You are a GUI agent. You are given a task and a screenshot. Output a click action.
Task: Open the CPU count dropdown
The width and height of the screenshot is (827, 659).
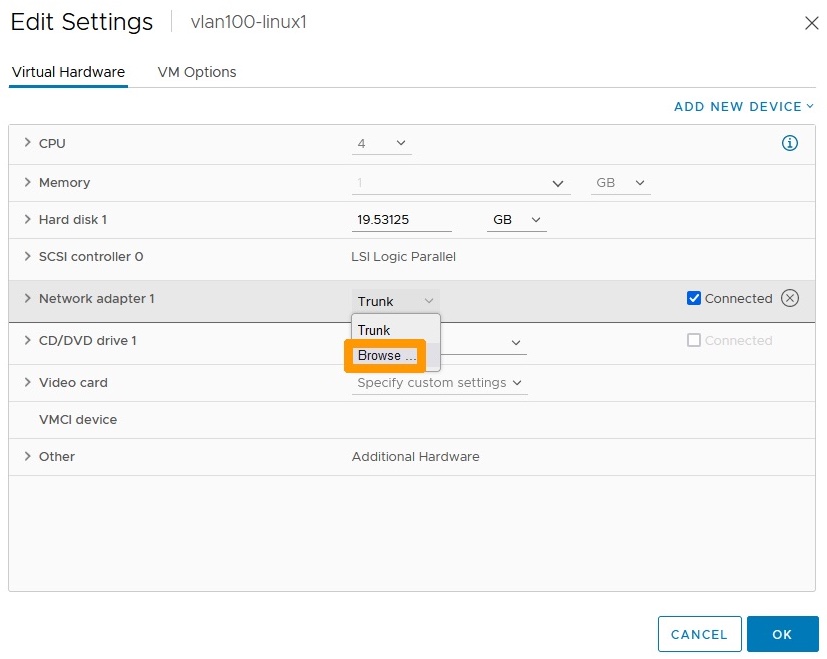coord(381,144)
